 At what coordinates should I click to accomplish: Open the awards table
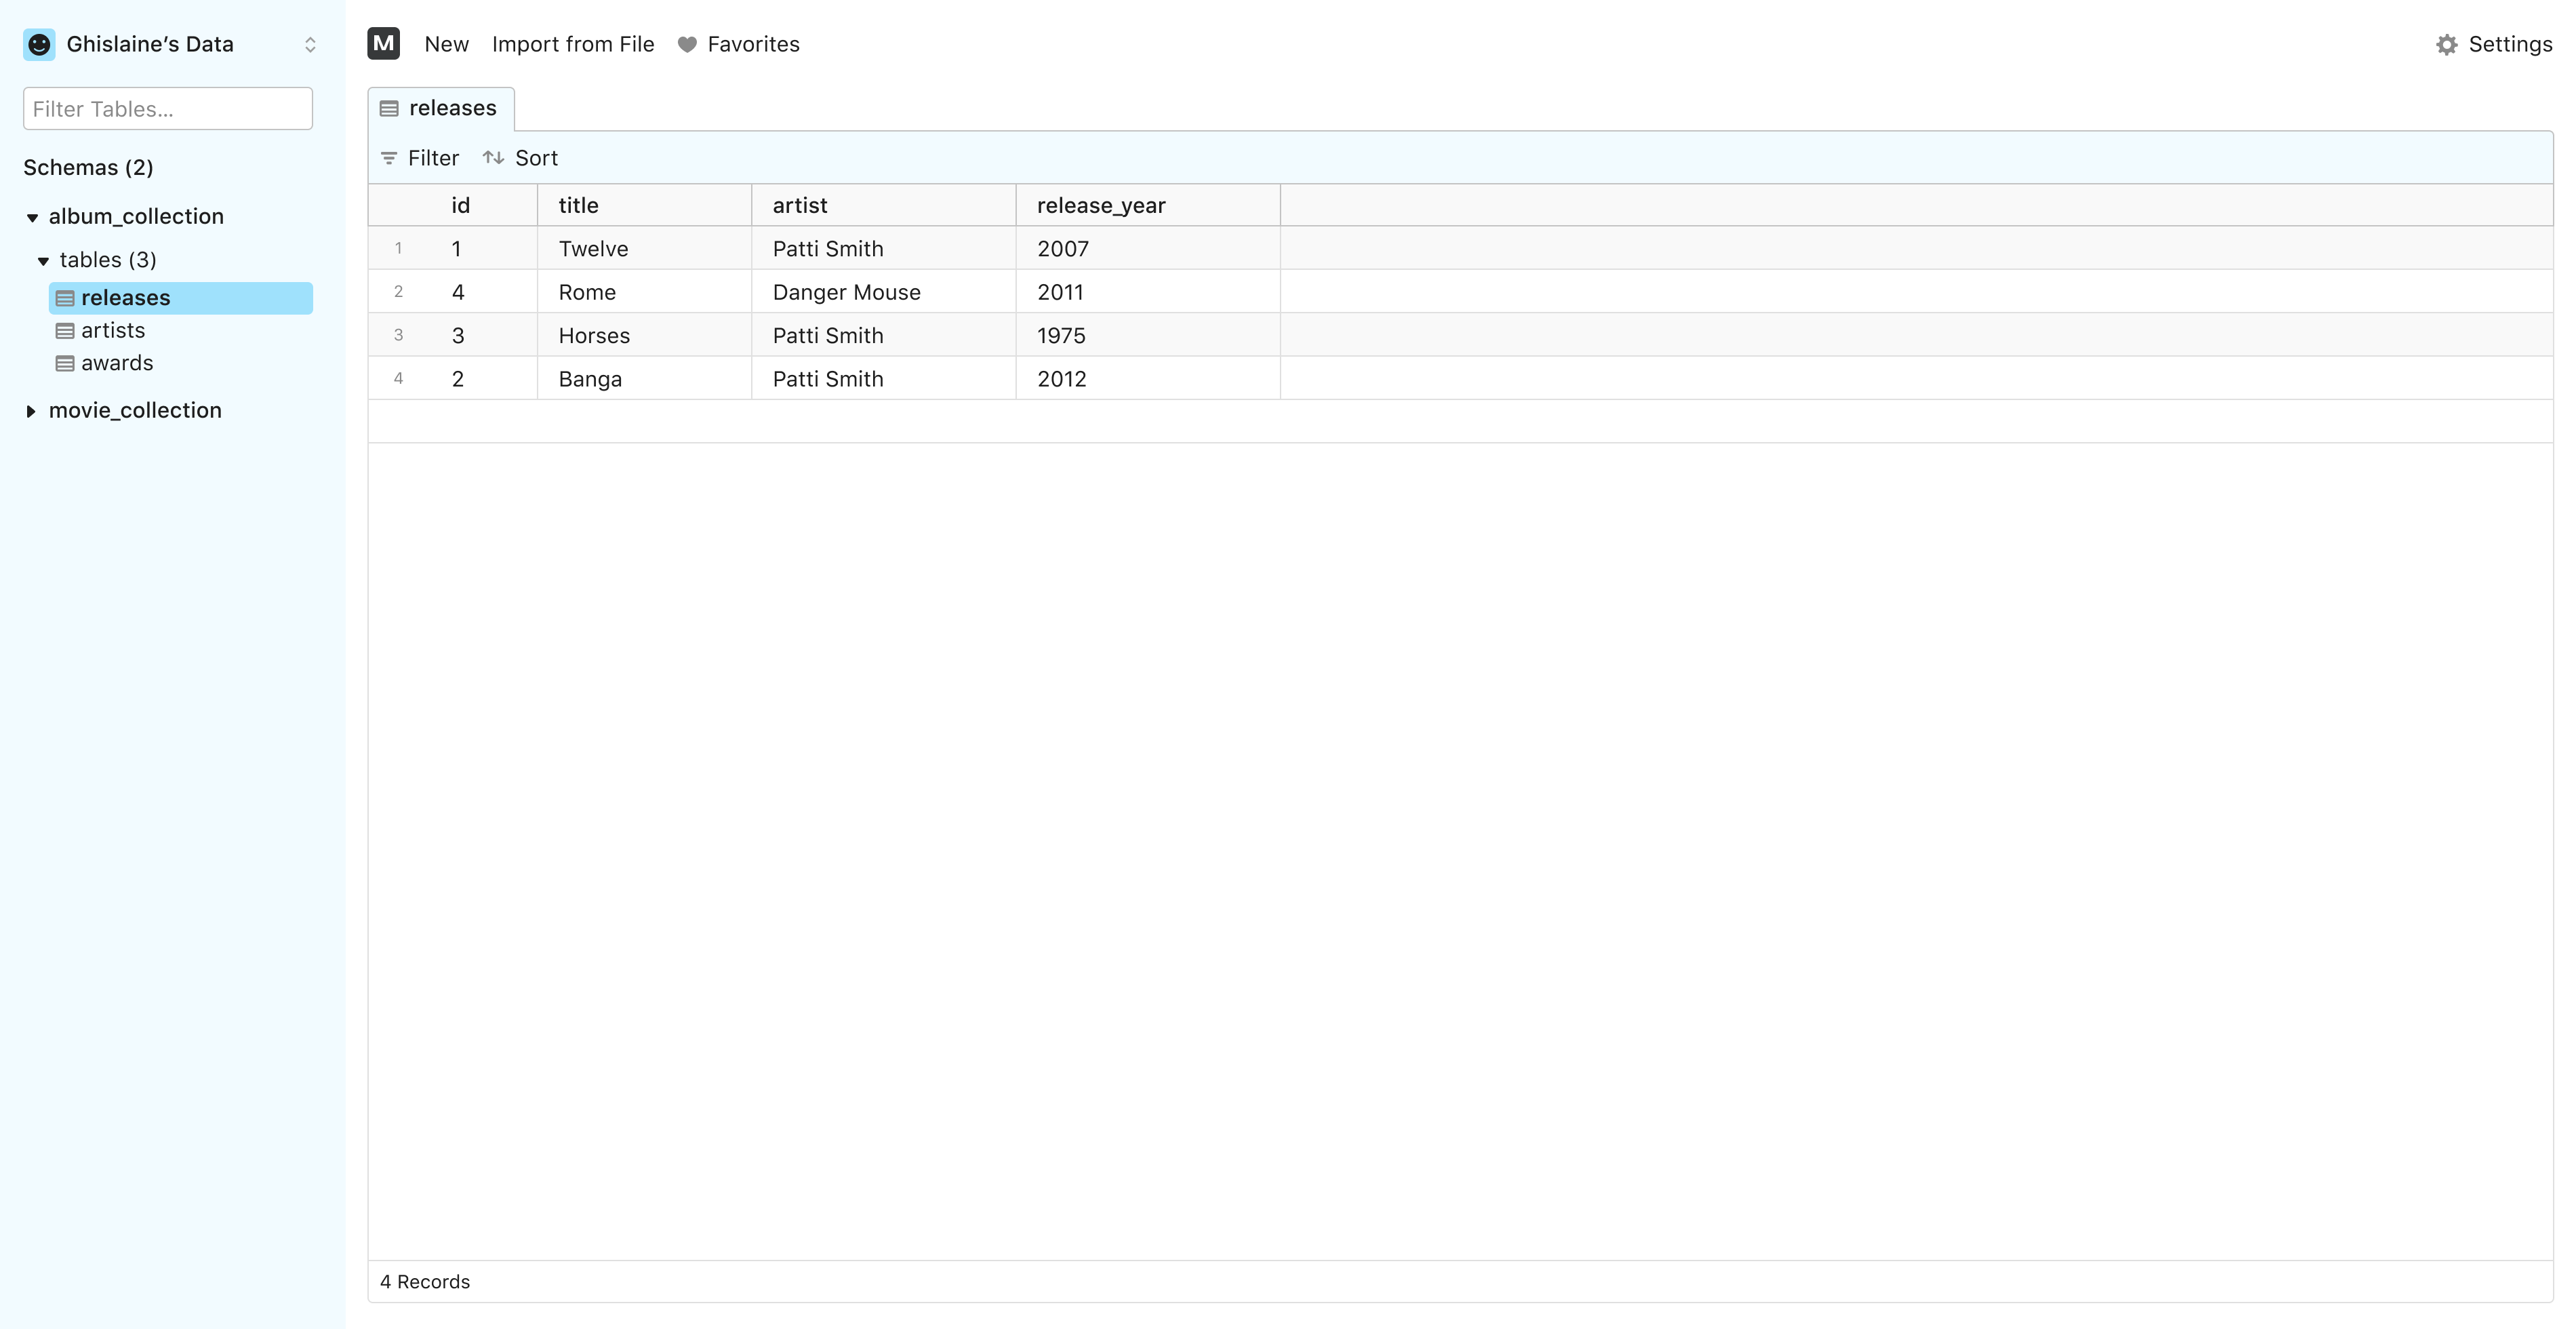click(x=117, y=363)
